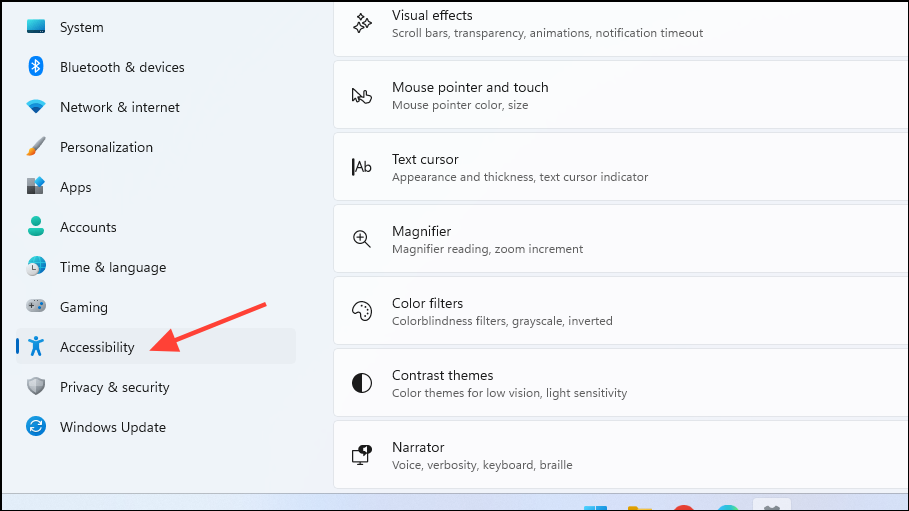Click the Time & language globe-clock icon
This screenshot has width=909, height=511.
tap(36, 266)
